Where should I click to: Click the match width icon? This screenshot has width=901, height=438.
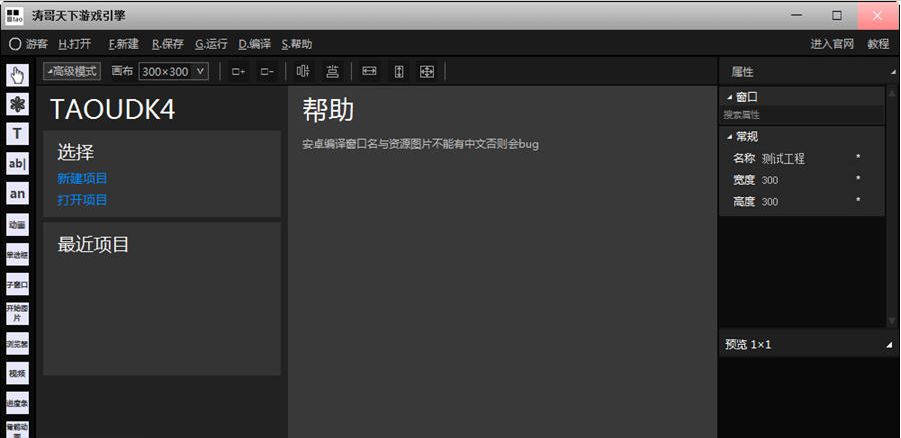(369, 71)
